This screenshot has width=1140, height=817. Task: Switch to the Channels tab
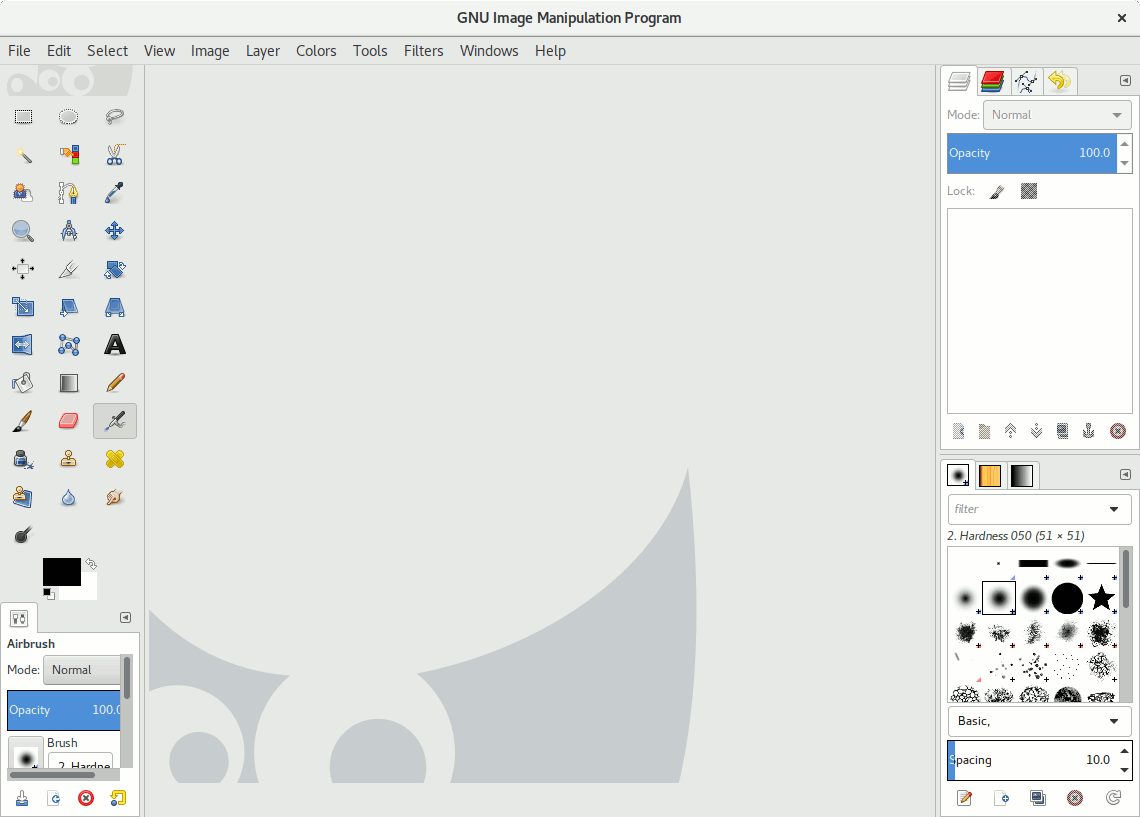(992, 81)
